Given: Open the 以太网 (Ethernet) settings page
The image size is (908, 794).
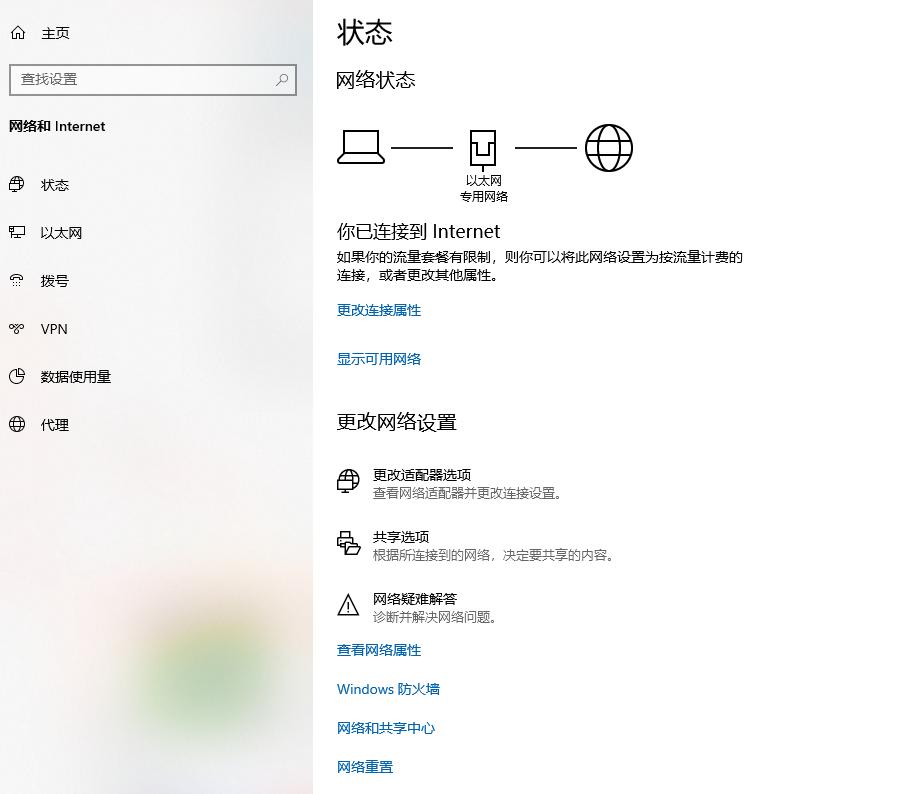Looking at the screenshot, I should pos(62,233).
